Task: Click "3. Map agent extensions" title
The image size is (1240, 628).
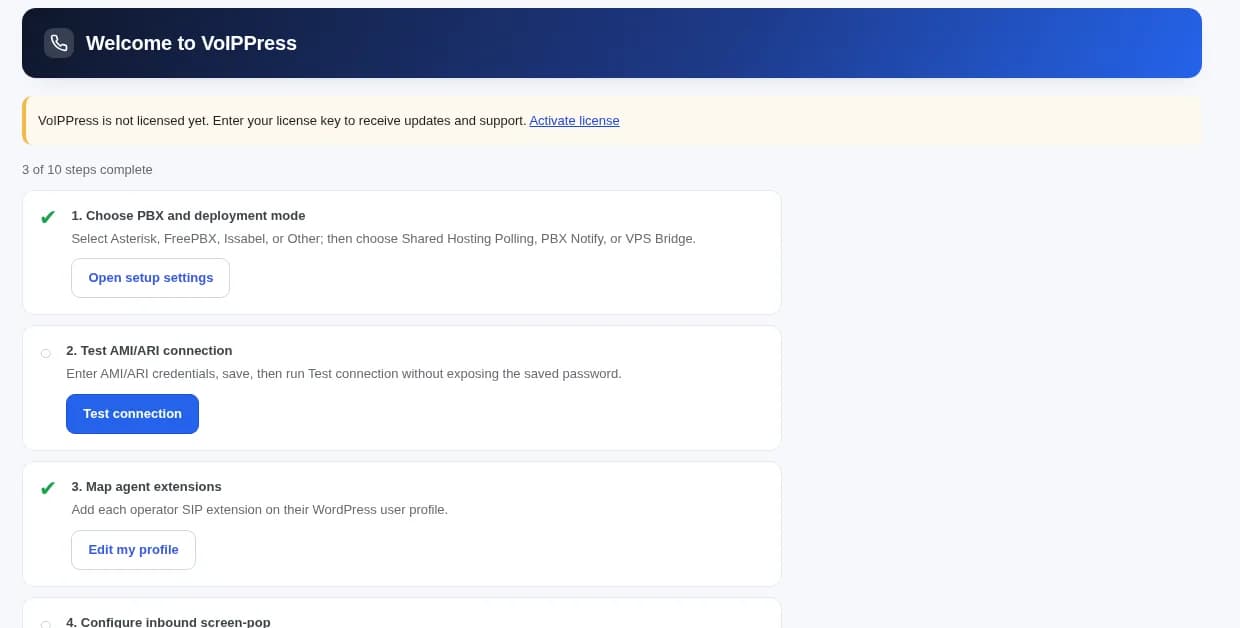Action: 146,487
